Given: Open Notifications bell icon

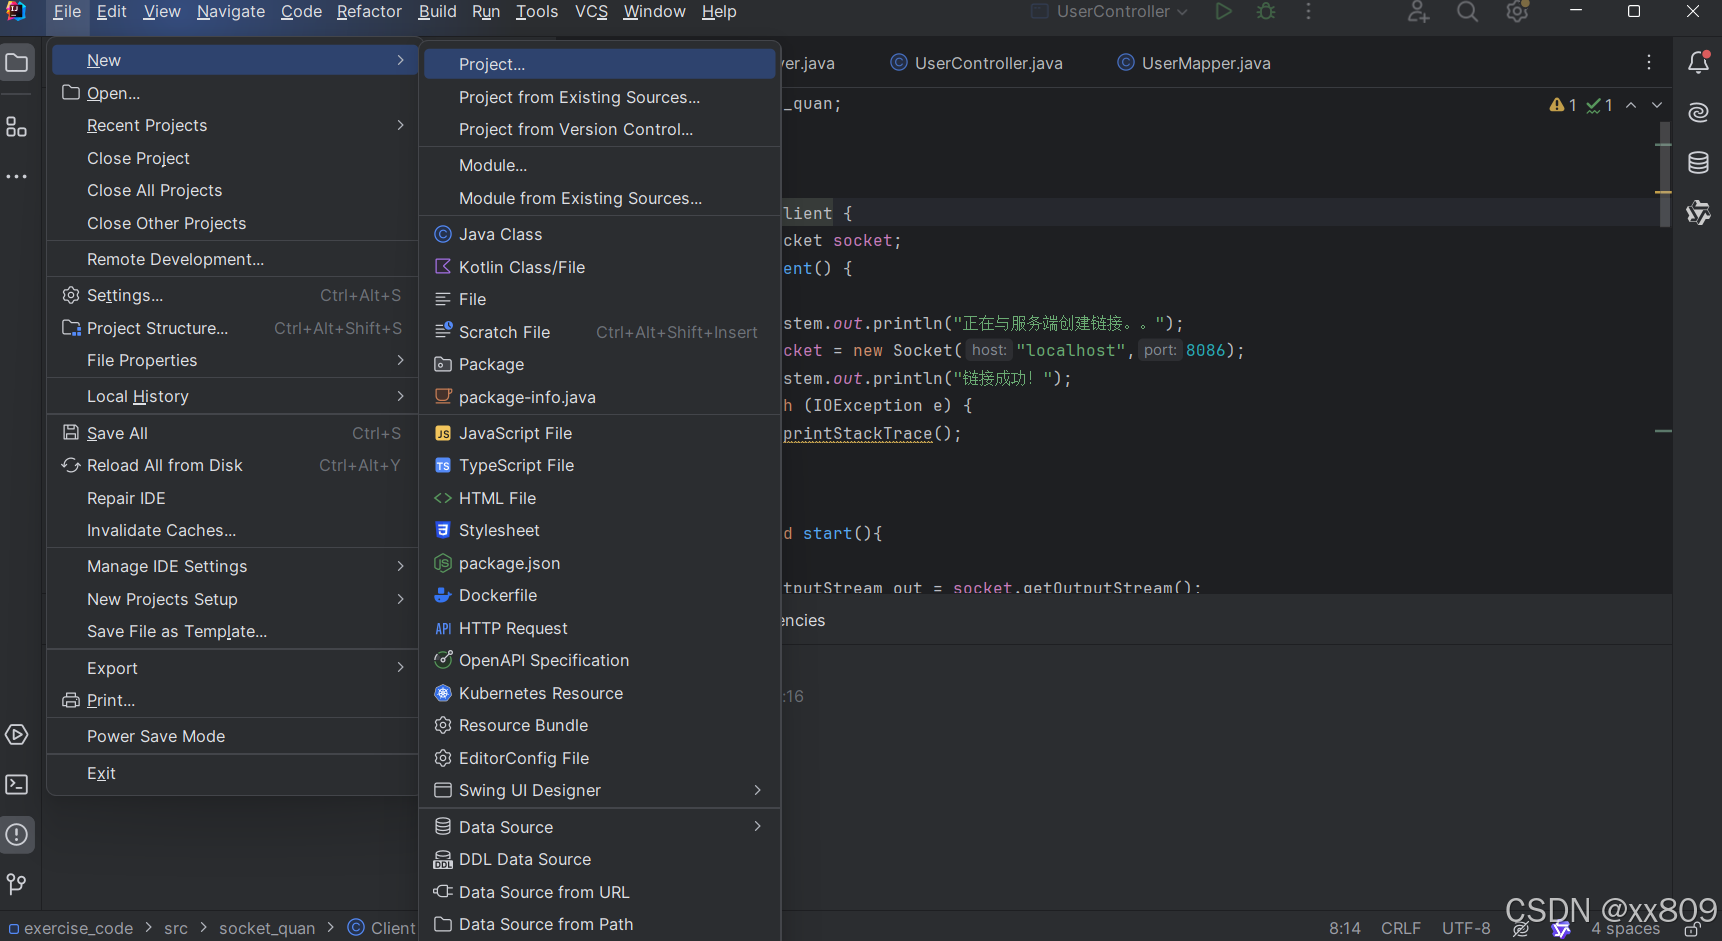Looking at the screenshot, I should [x=1698, y=63].
